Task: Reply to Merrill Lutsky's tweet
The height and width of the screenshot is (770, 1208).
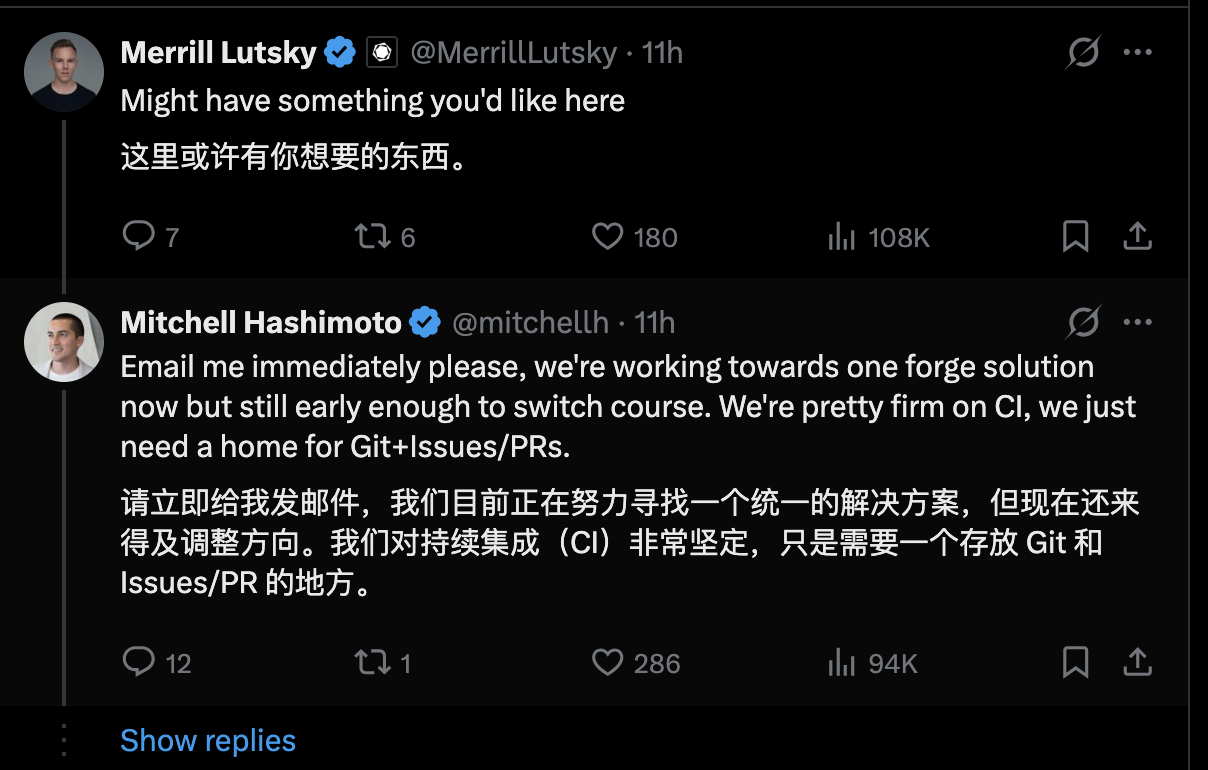Action: [138, 237]
